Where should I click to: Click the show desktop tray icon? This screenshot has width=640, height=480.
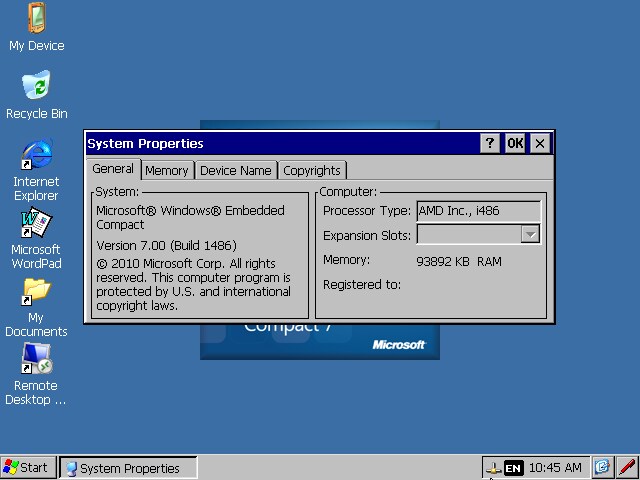tap(602, 468)
